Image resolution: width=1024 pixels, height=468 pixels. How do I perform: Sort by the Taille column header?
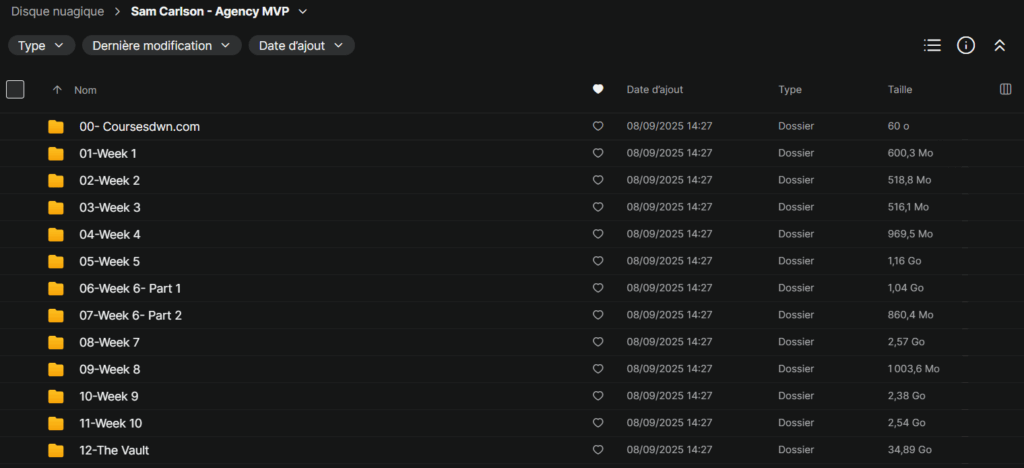(899, 90)
